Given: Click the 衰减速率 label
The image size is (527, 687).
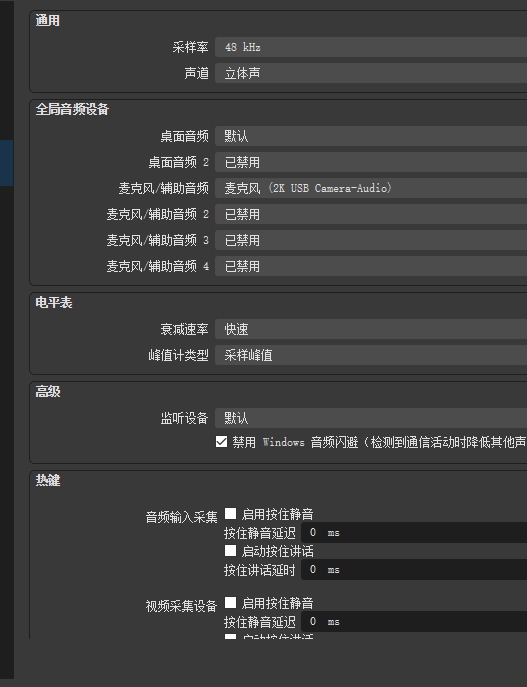Looking at the screenshot, I should point(184,329).
